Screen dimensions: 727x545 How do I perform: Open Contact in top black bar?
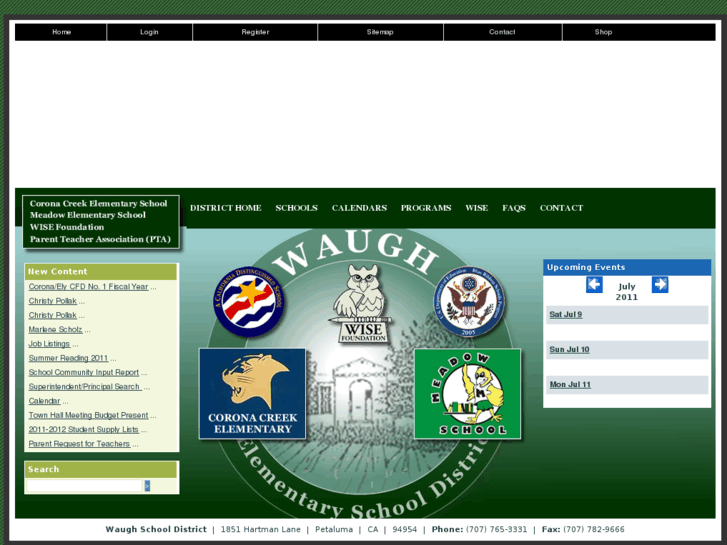click(x=502, y=32)
